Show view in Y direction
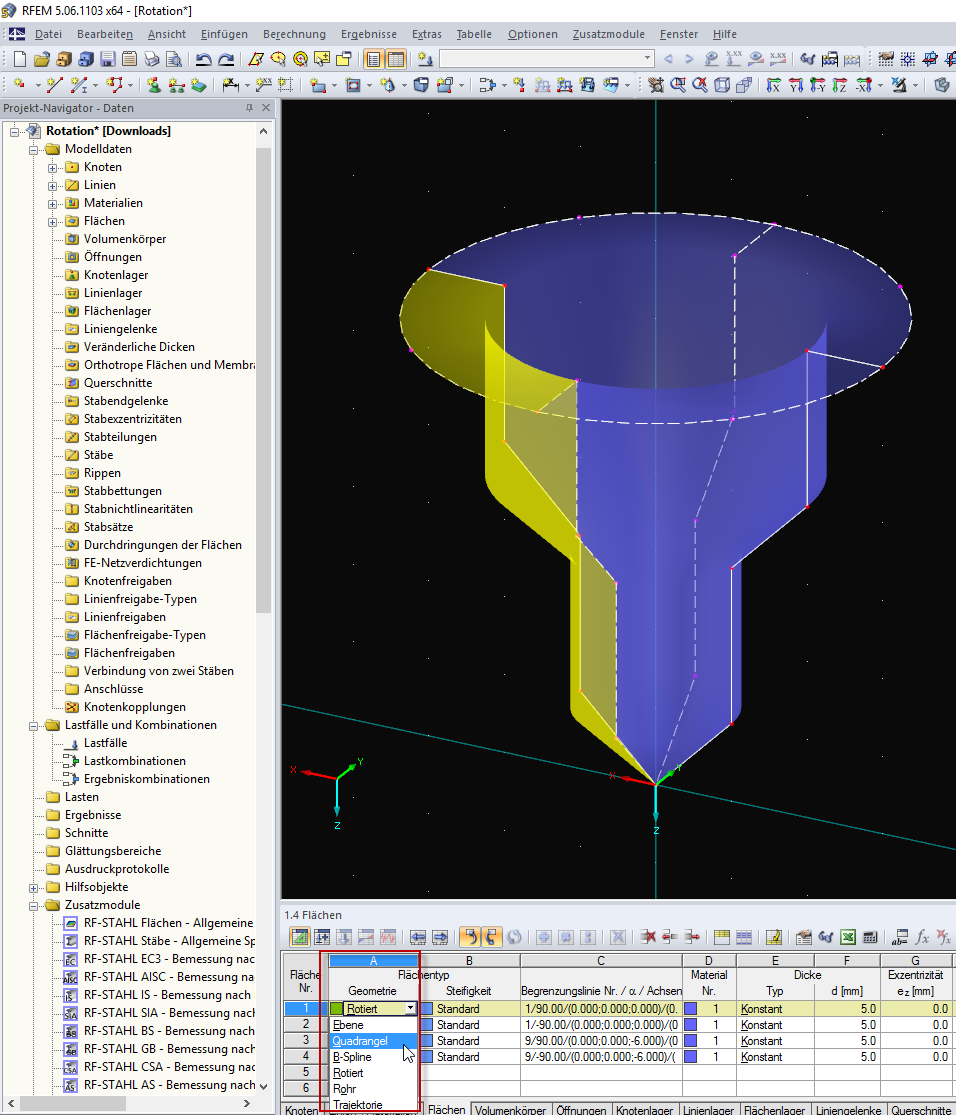Image resolution: width=956 pixels, height=1115 pixels. (795, 85)
